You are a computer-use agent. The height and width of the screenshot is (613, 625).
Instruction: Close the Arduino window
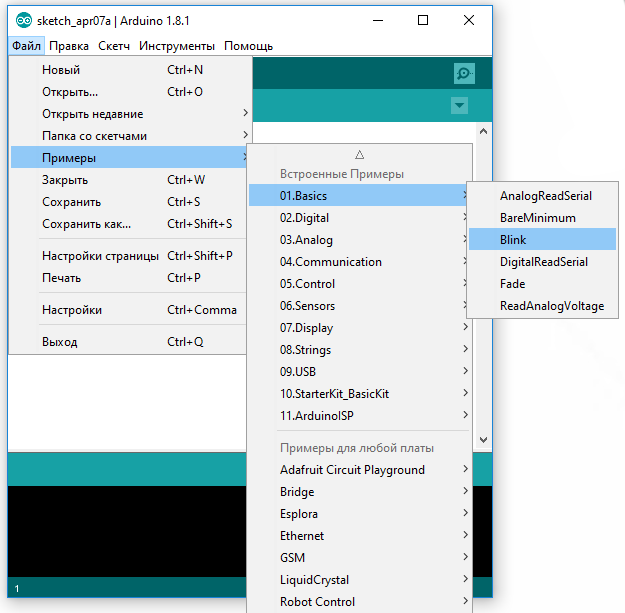[469, 20]
